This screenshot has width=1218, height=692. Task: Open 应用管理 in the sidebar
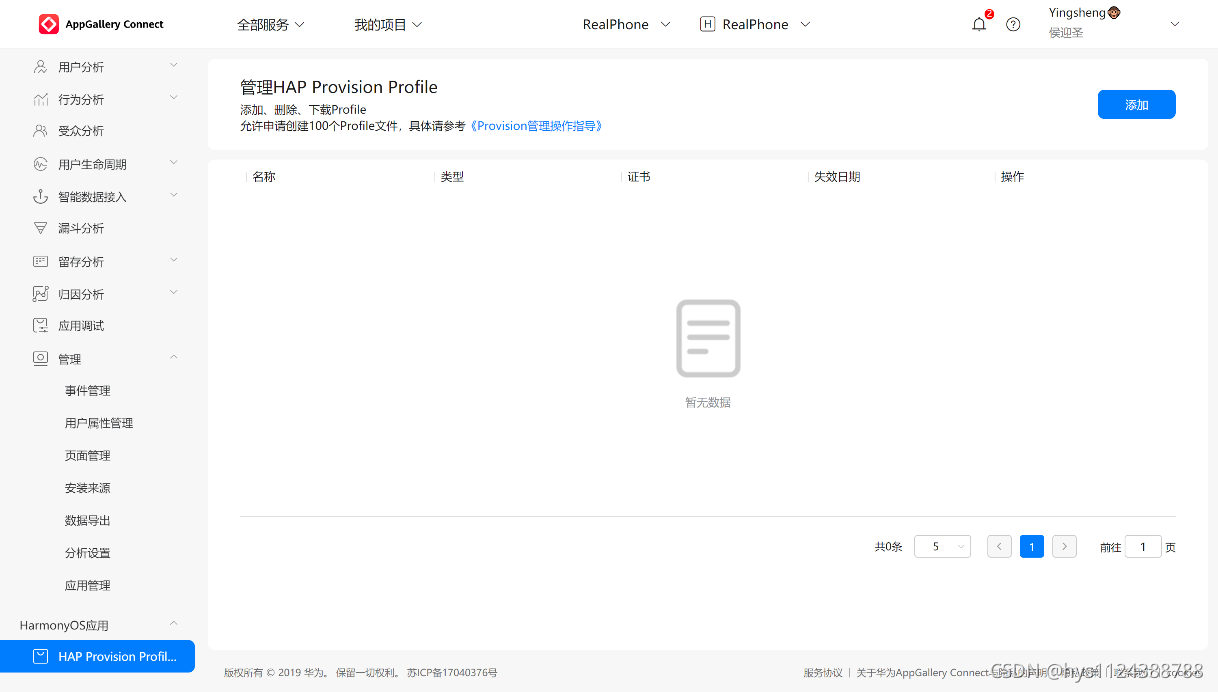(88, 586)
